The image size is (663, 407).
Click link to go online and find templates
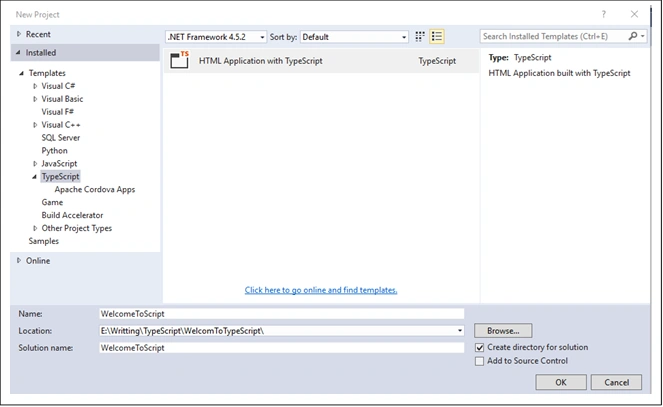point(321,290)
